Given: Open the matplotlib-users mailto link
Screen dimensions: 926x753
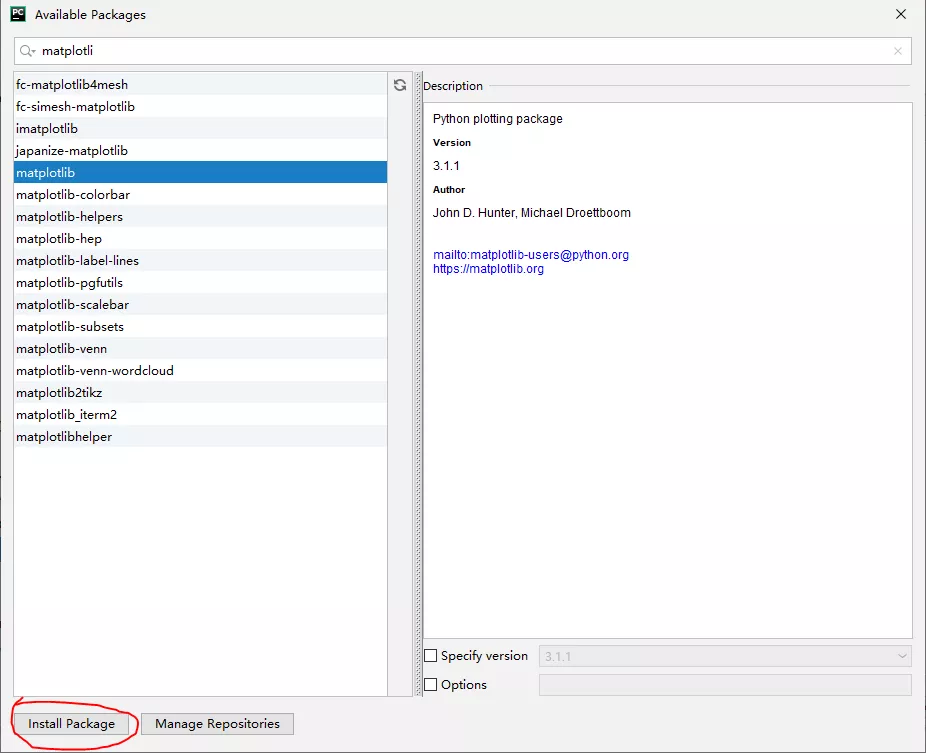Looking at the screenshot, I should (531, 255).
